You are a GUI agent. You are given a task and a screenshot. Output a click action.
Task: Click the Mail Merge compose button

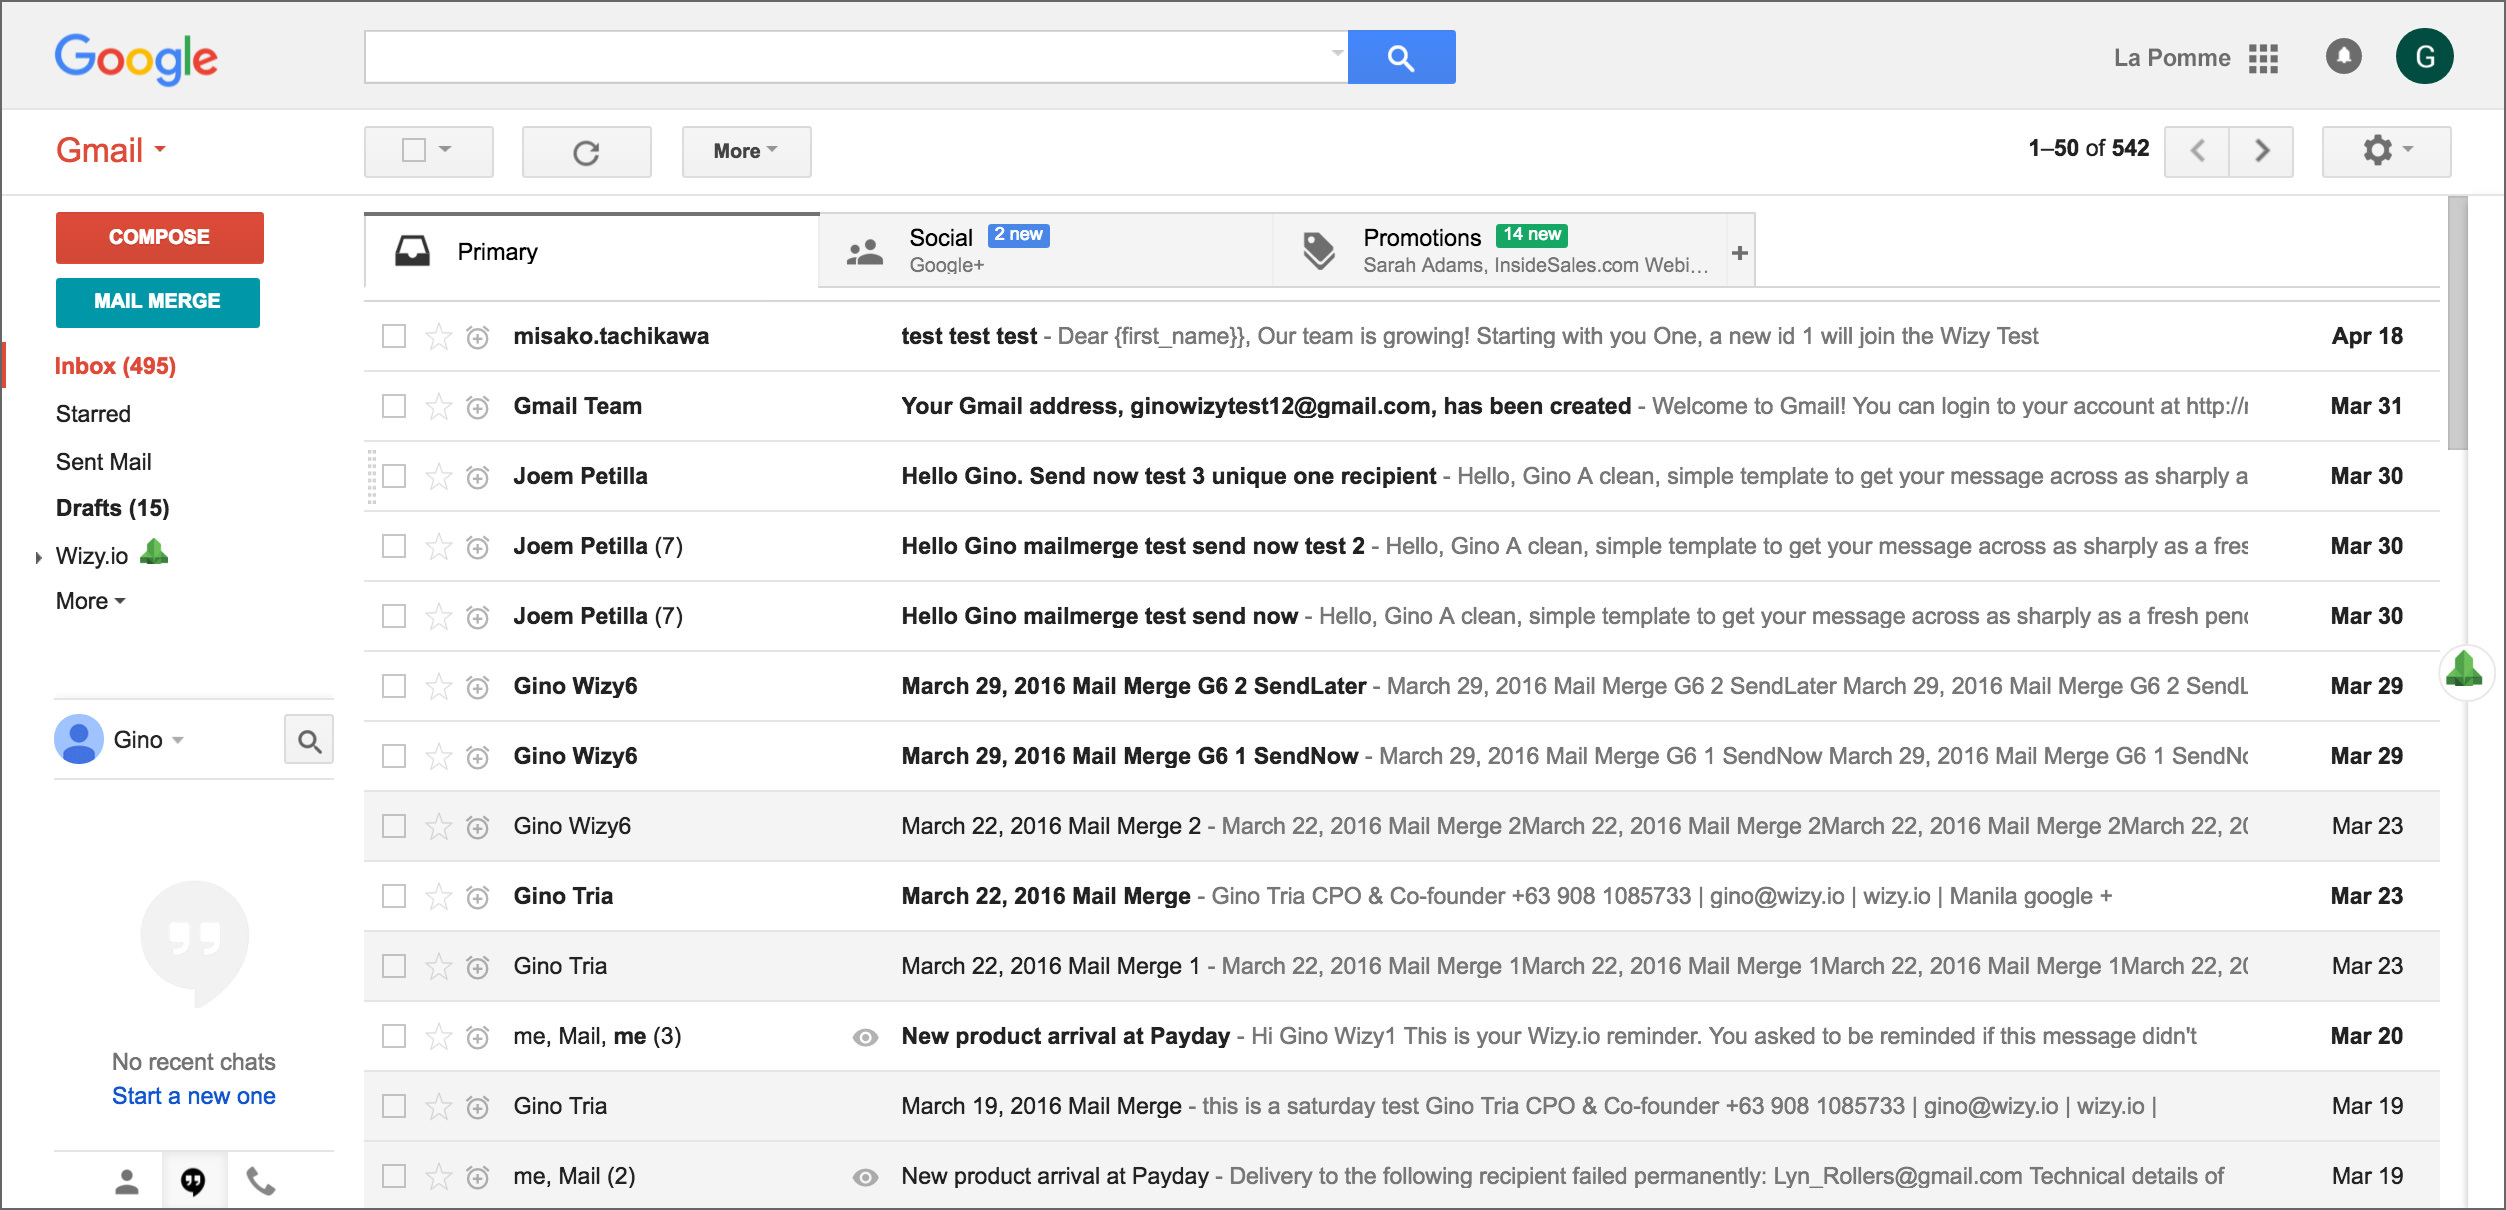[160, 301]
